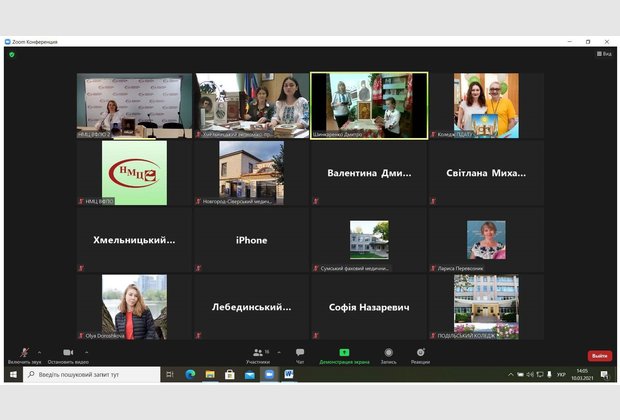Select Шинкаренко Дмитро's highlighted video tile
This screenshot has height=420, width=620.
[369, 104]
